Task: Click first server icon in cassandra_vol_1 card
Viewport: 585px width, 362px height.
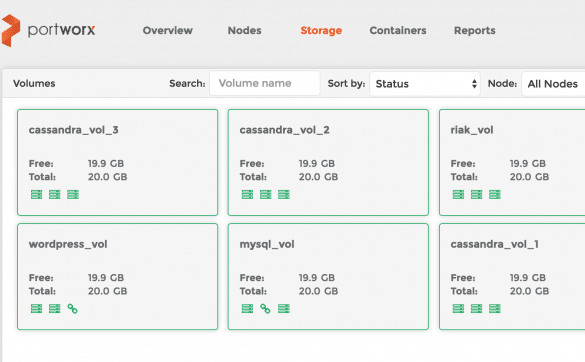Action: (x=458, y=309)
